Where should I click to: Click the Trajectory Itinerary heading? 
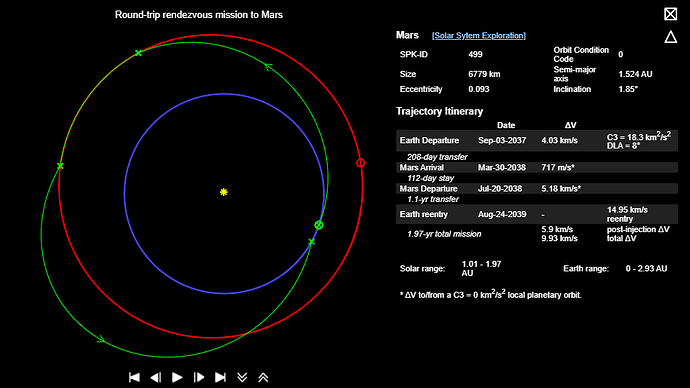[439, 111]
